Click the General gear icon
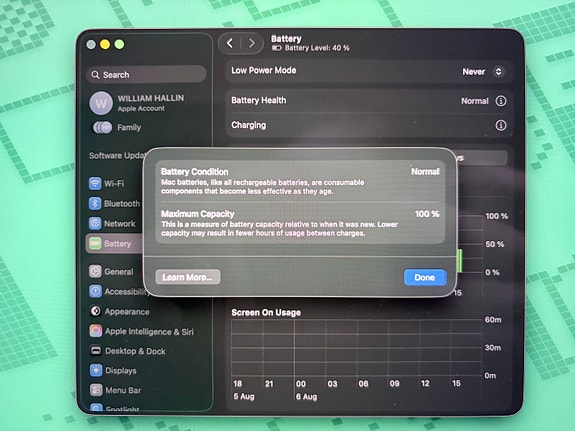 95,271
